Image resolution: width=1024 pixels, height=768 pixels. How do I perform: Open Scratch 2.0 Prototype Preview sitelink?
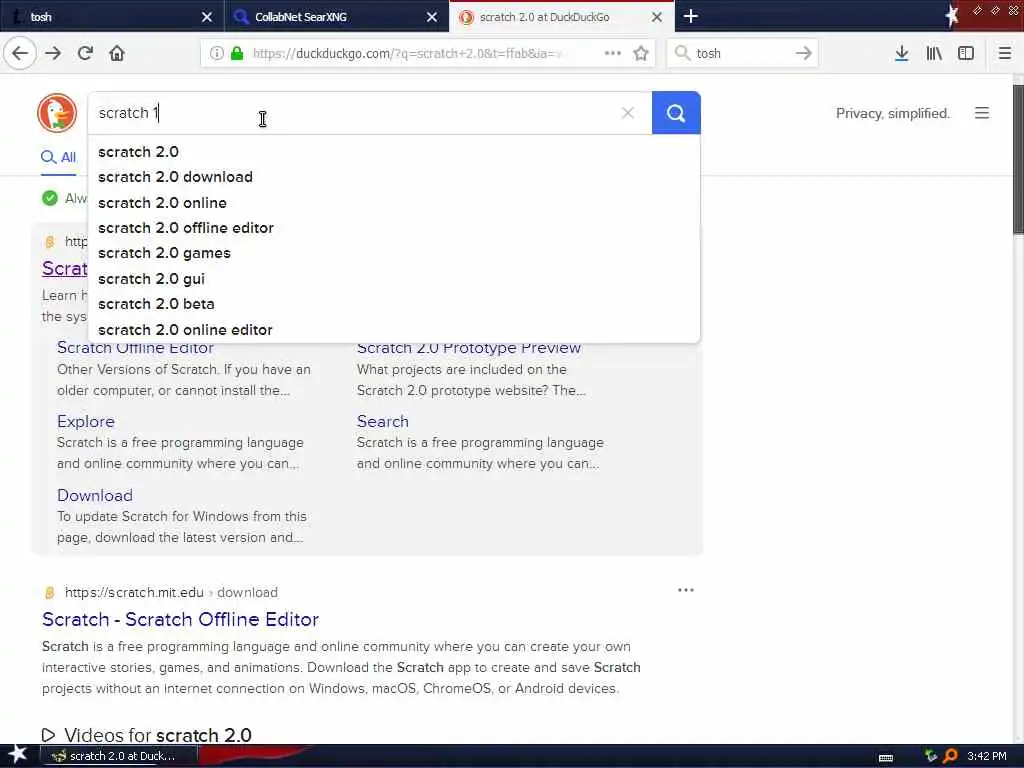pos(469,348)
